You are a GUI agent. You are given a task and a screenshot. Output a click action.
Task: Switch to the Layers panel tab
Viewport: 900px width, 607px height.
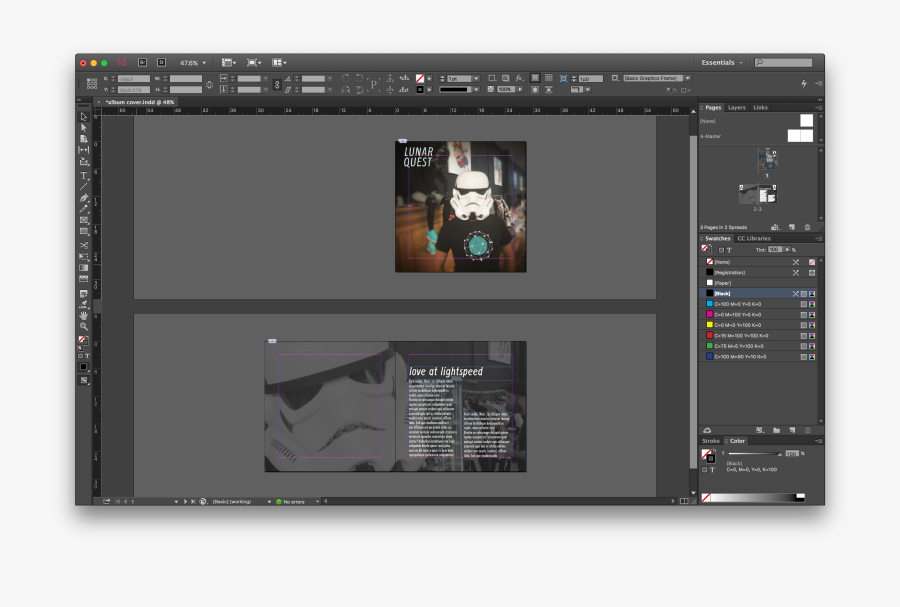[735, 107]
